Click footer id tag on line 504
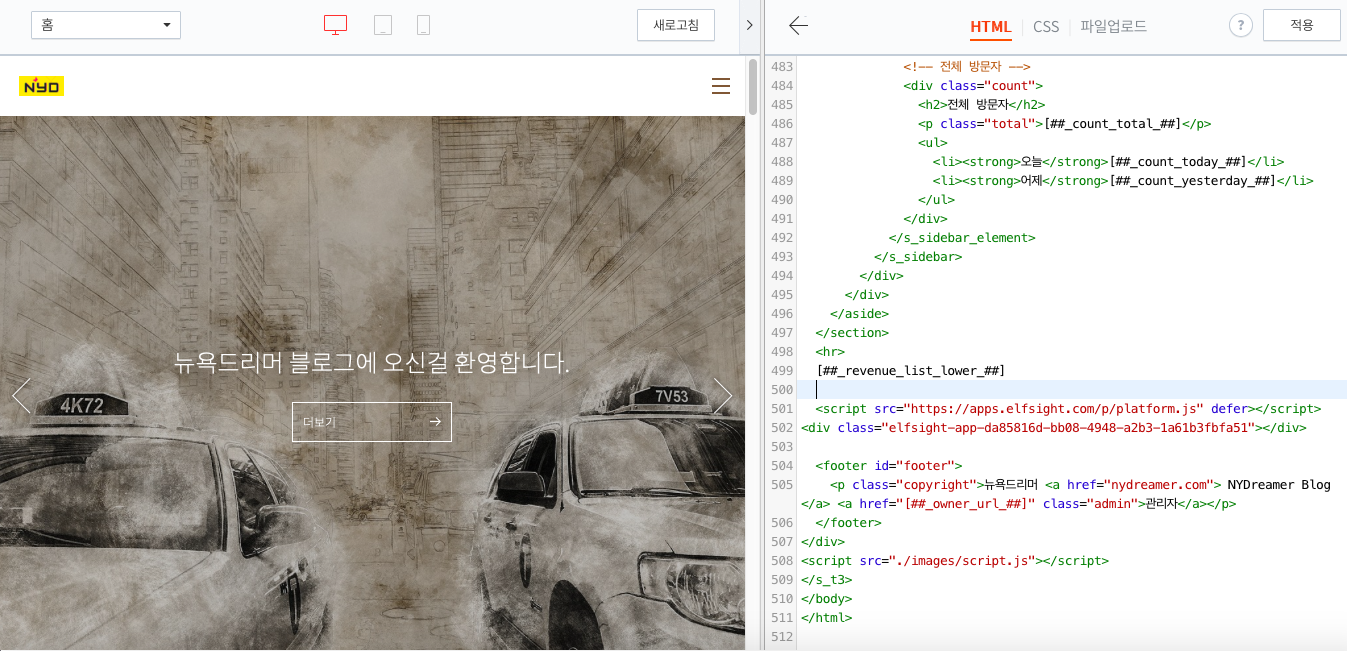This screenshot has width=1347, height=651. [889, 466]
